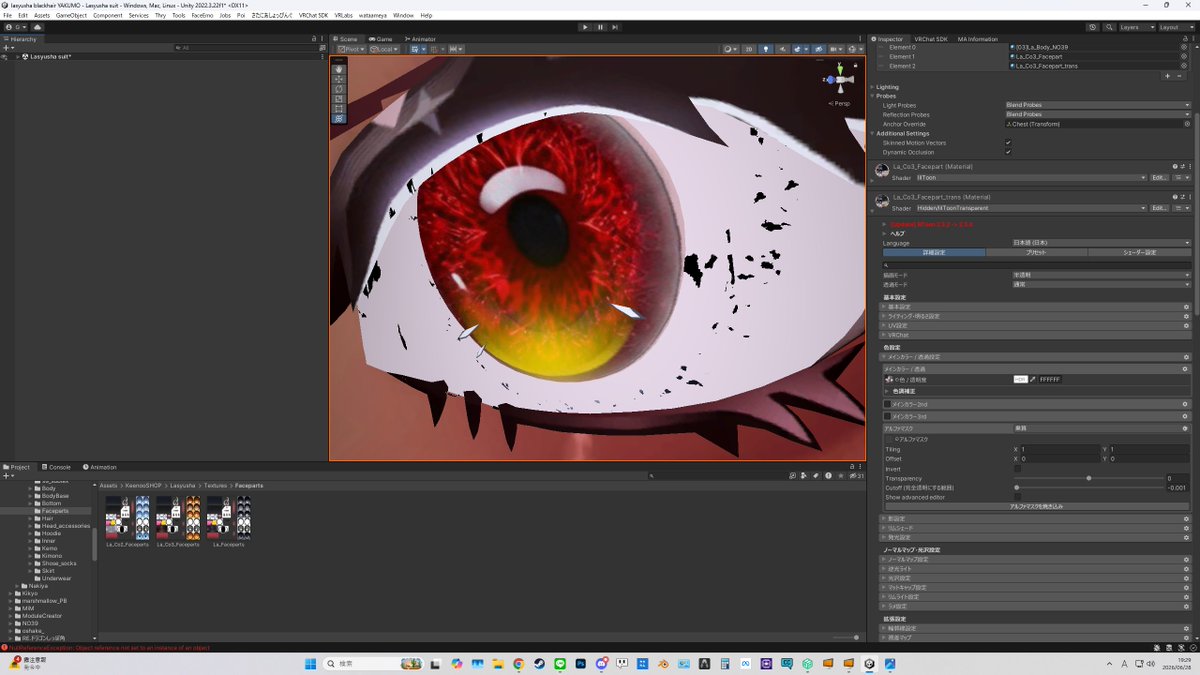Click the Hierarchy search field
The height and width of the screenshot is (675, 1200).
point(245,48)
